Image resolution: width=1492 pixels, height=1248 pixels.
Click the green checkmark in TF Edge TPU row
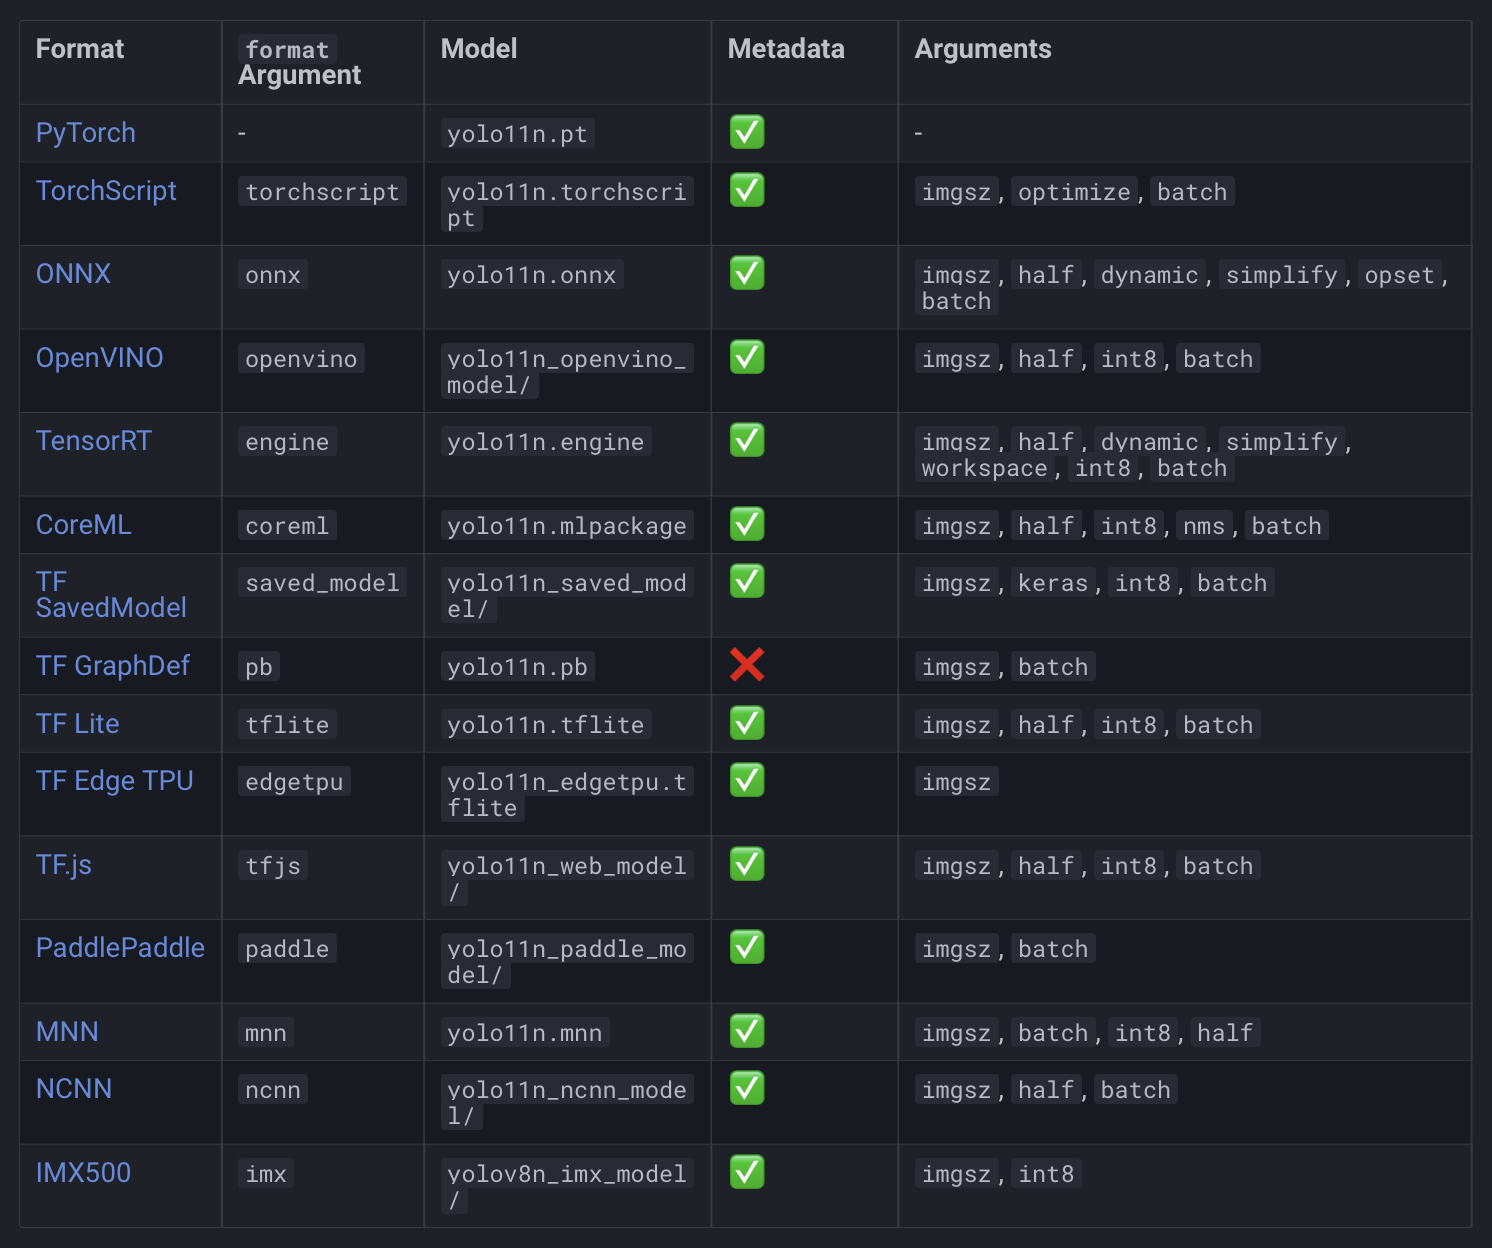[747, 780]
